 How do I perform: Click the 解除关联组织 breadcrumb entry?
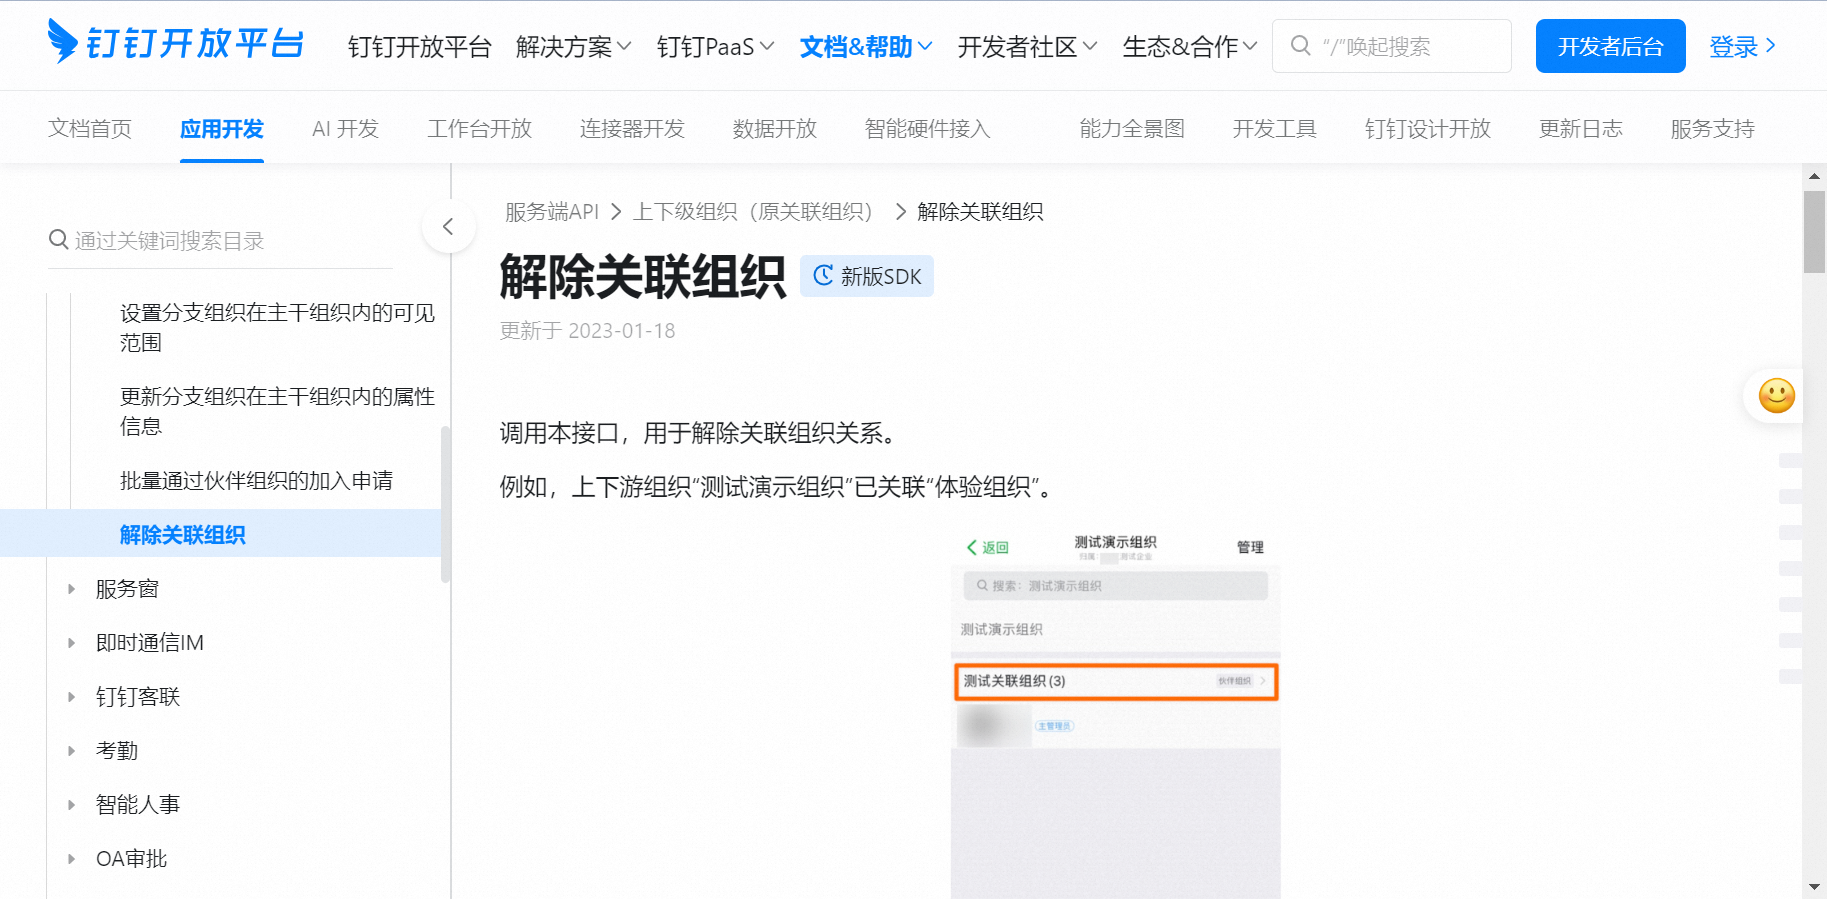980,212
